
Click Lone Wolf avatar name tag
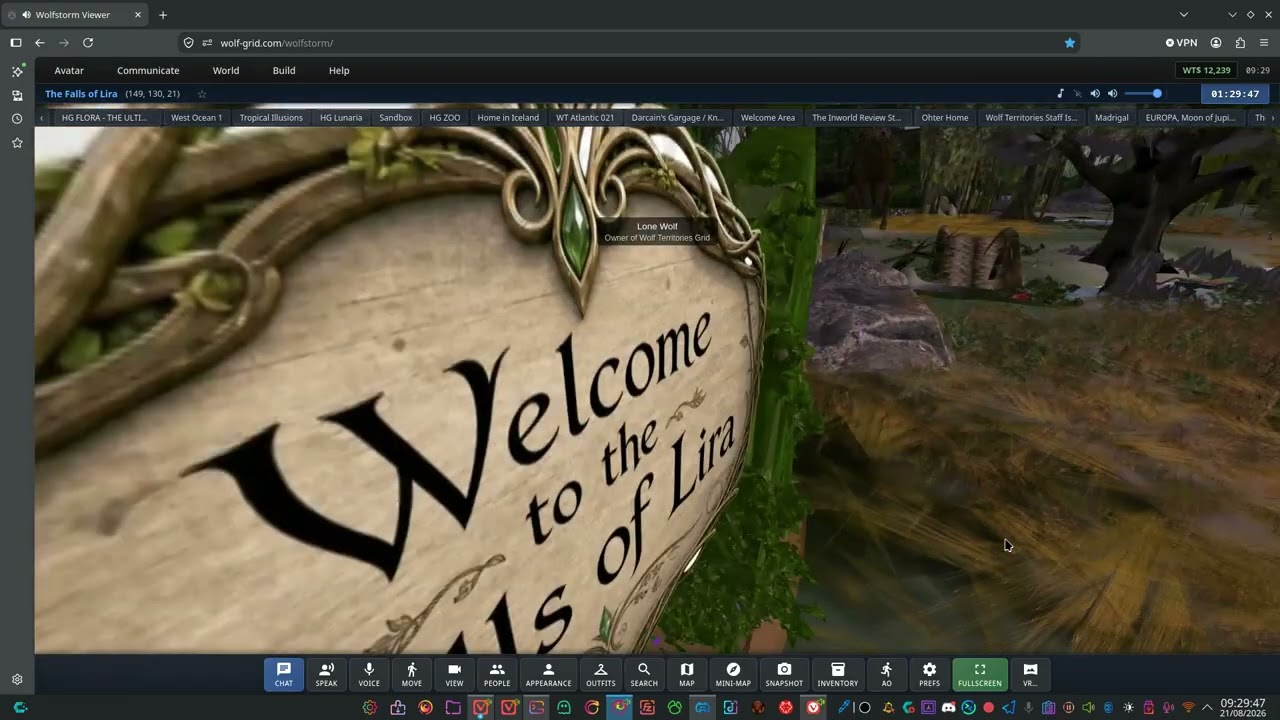(x=657, y=232)
